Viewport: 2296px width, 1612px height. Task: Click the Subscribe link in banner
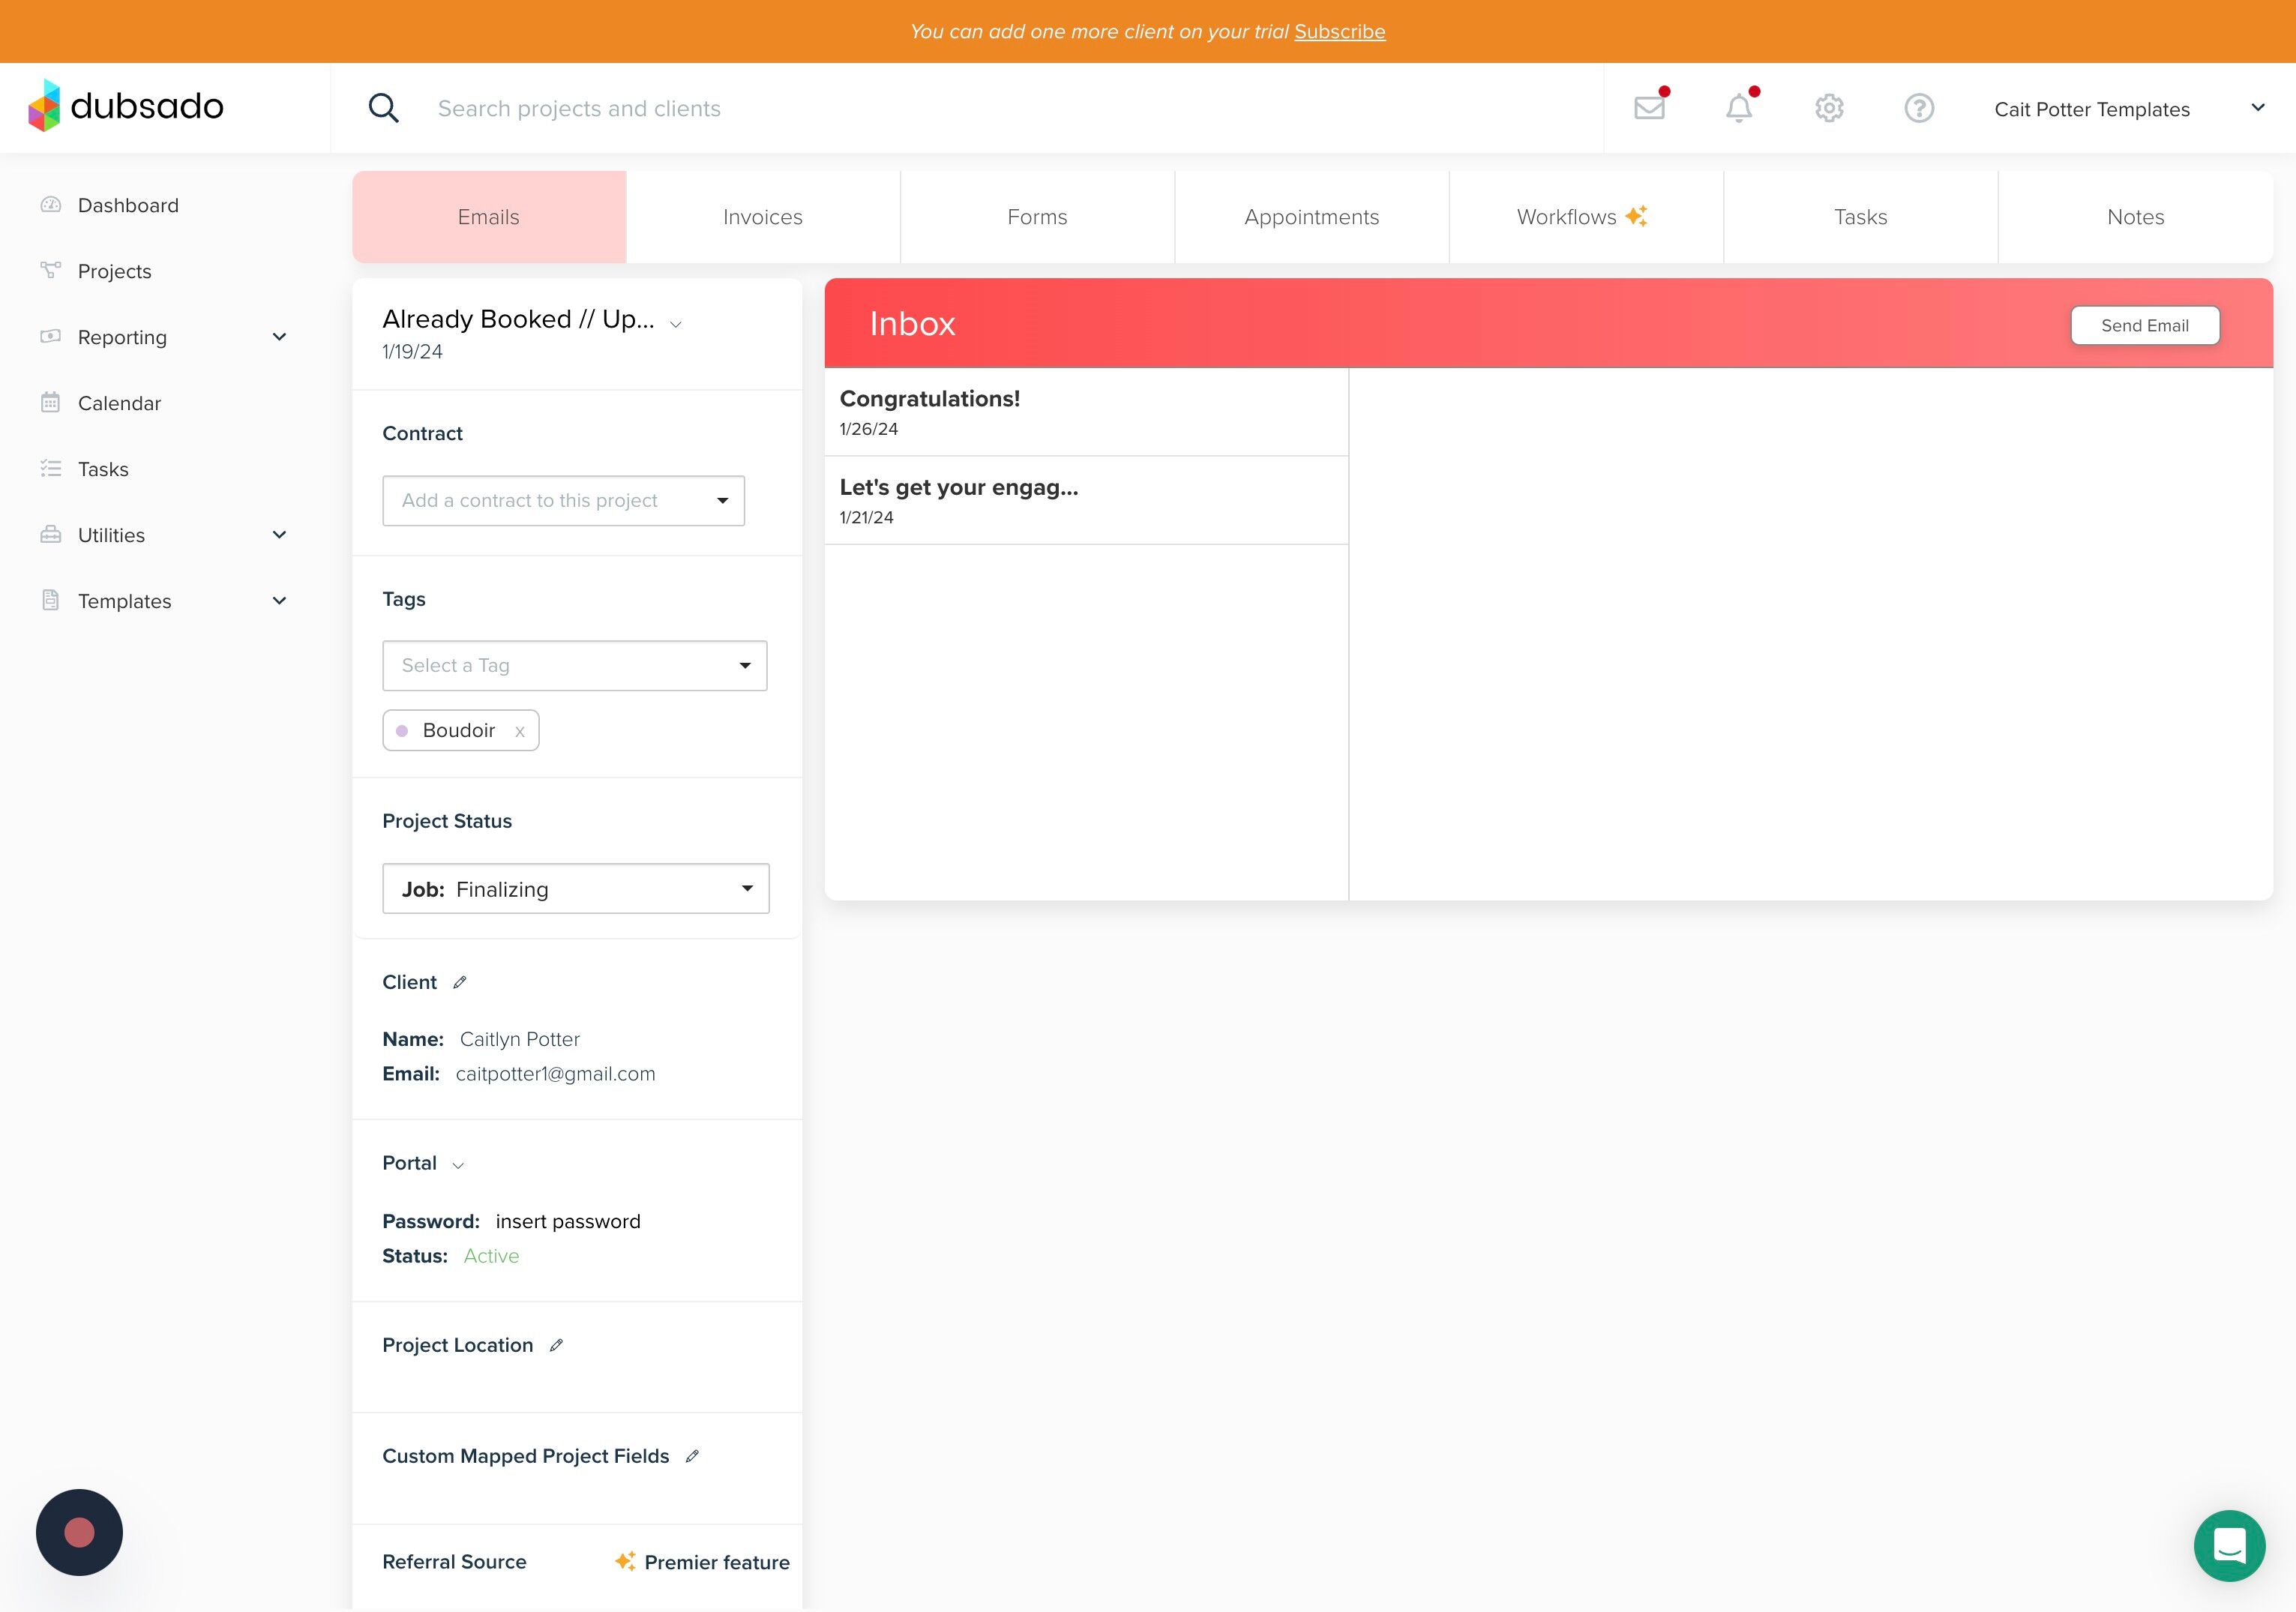point(1339,31)
